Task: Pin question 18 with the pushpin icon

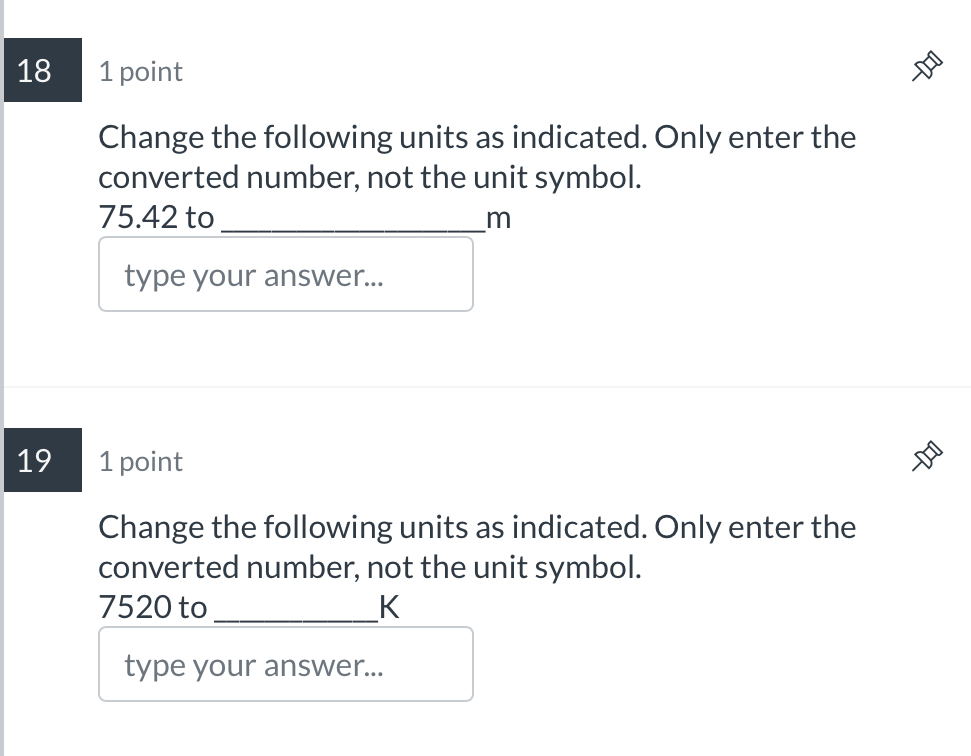Action: tap(927, 67)
